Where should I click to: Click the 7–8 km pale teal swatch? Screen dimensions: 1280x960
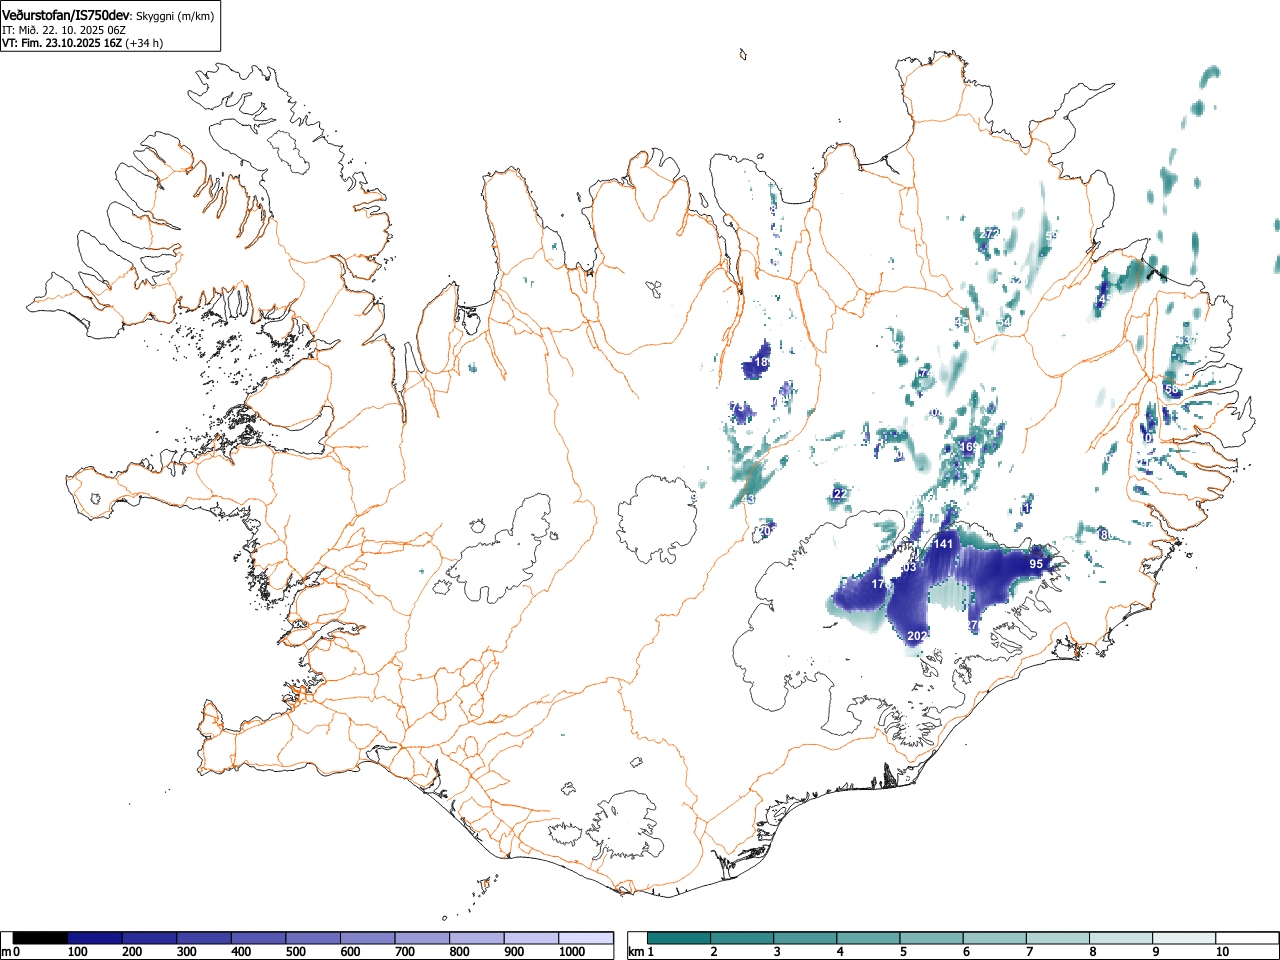pos(1058,938)
